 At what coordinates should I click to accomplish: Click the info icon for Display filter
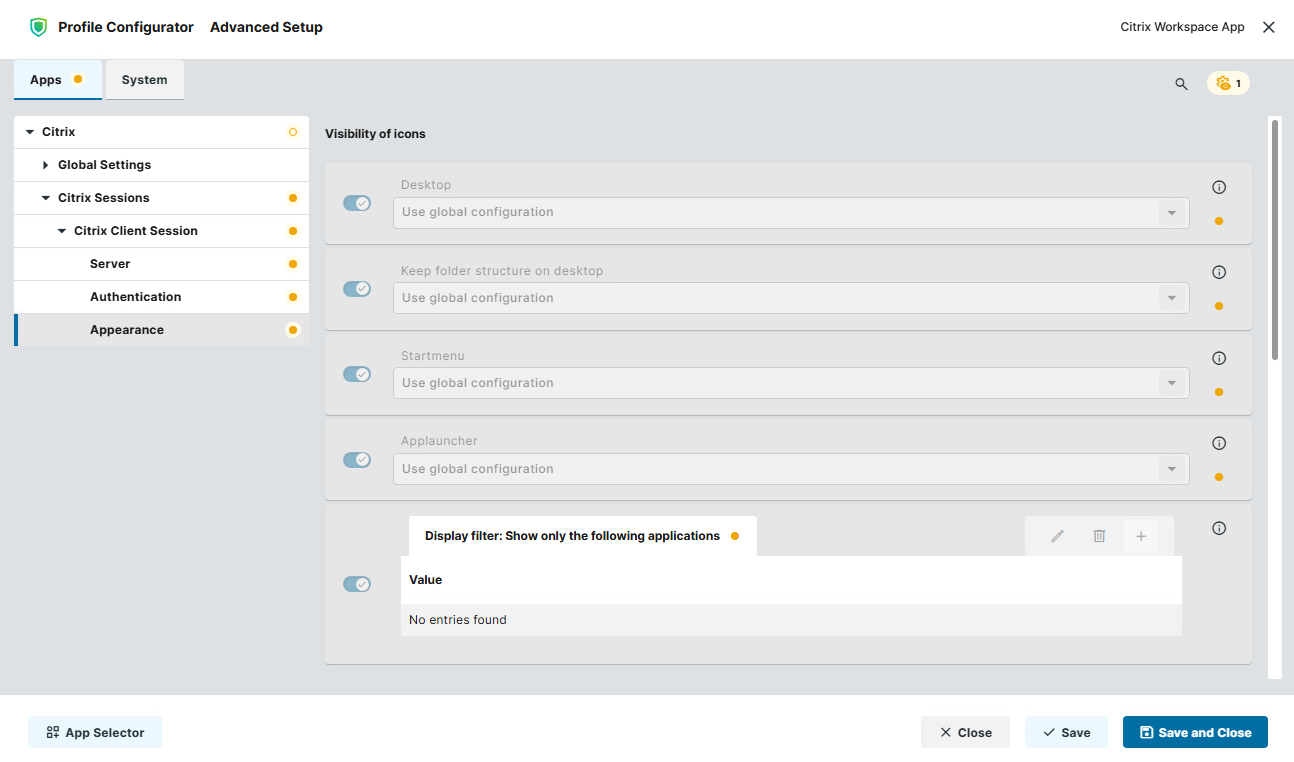point(1218,528)
